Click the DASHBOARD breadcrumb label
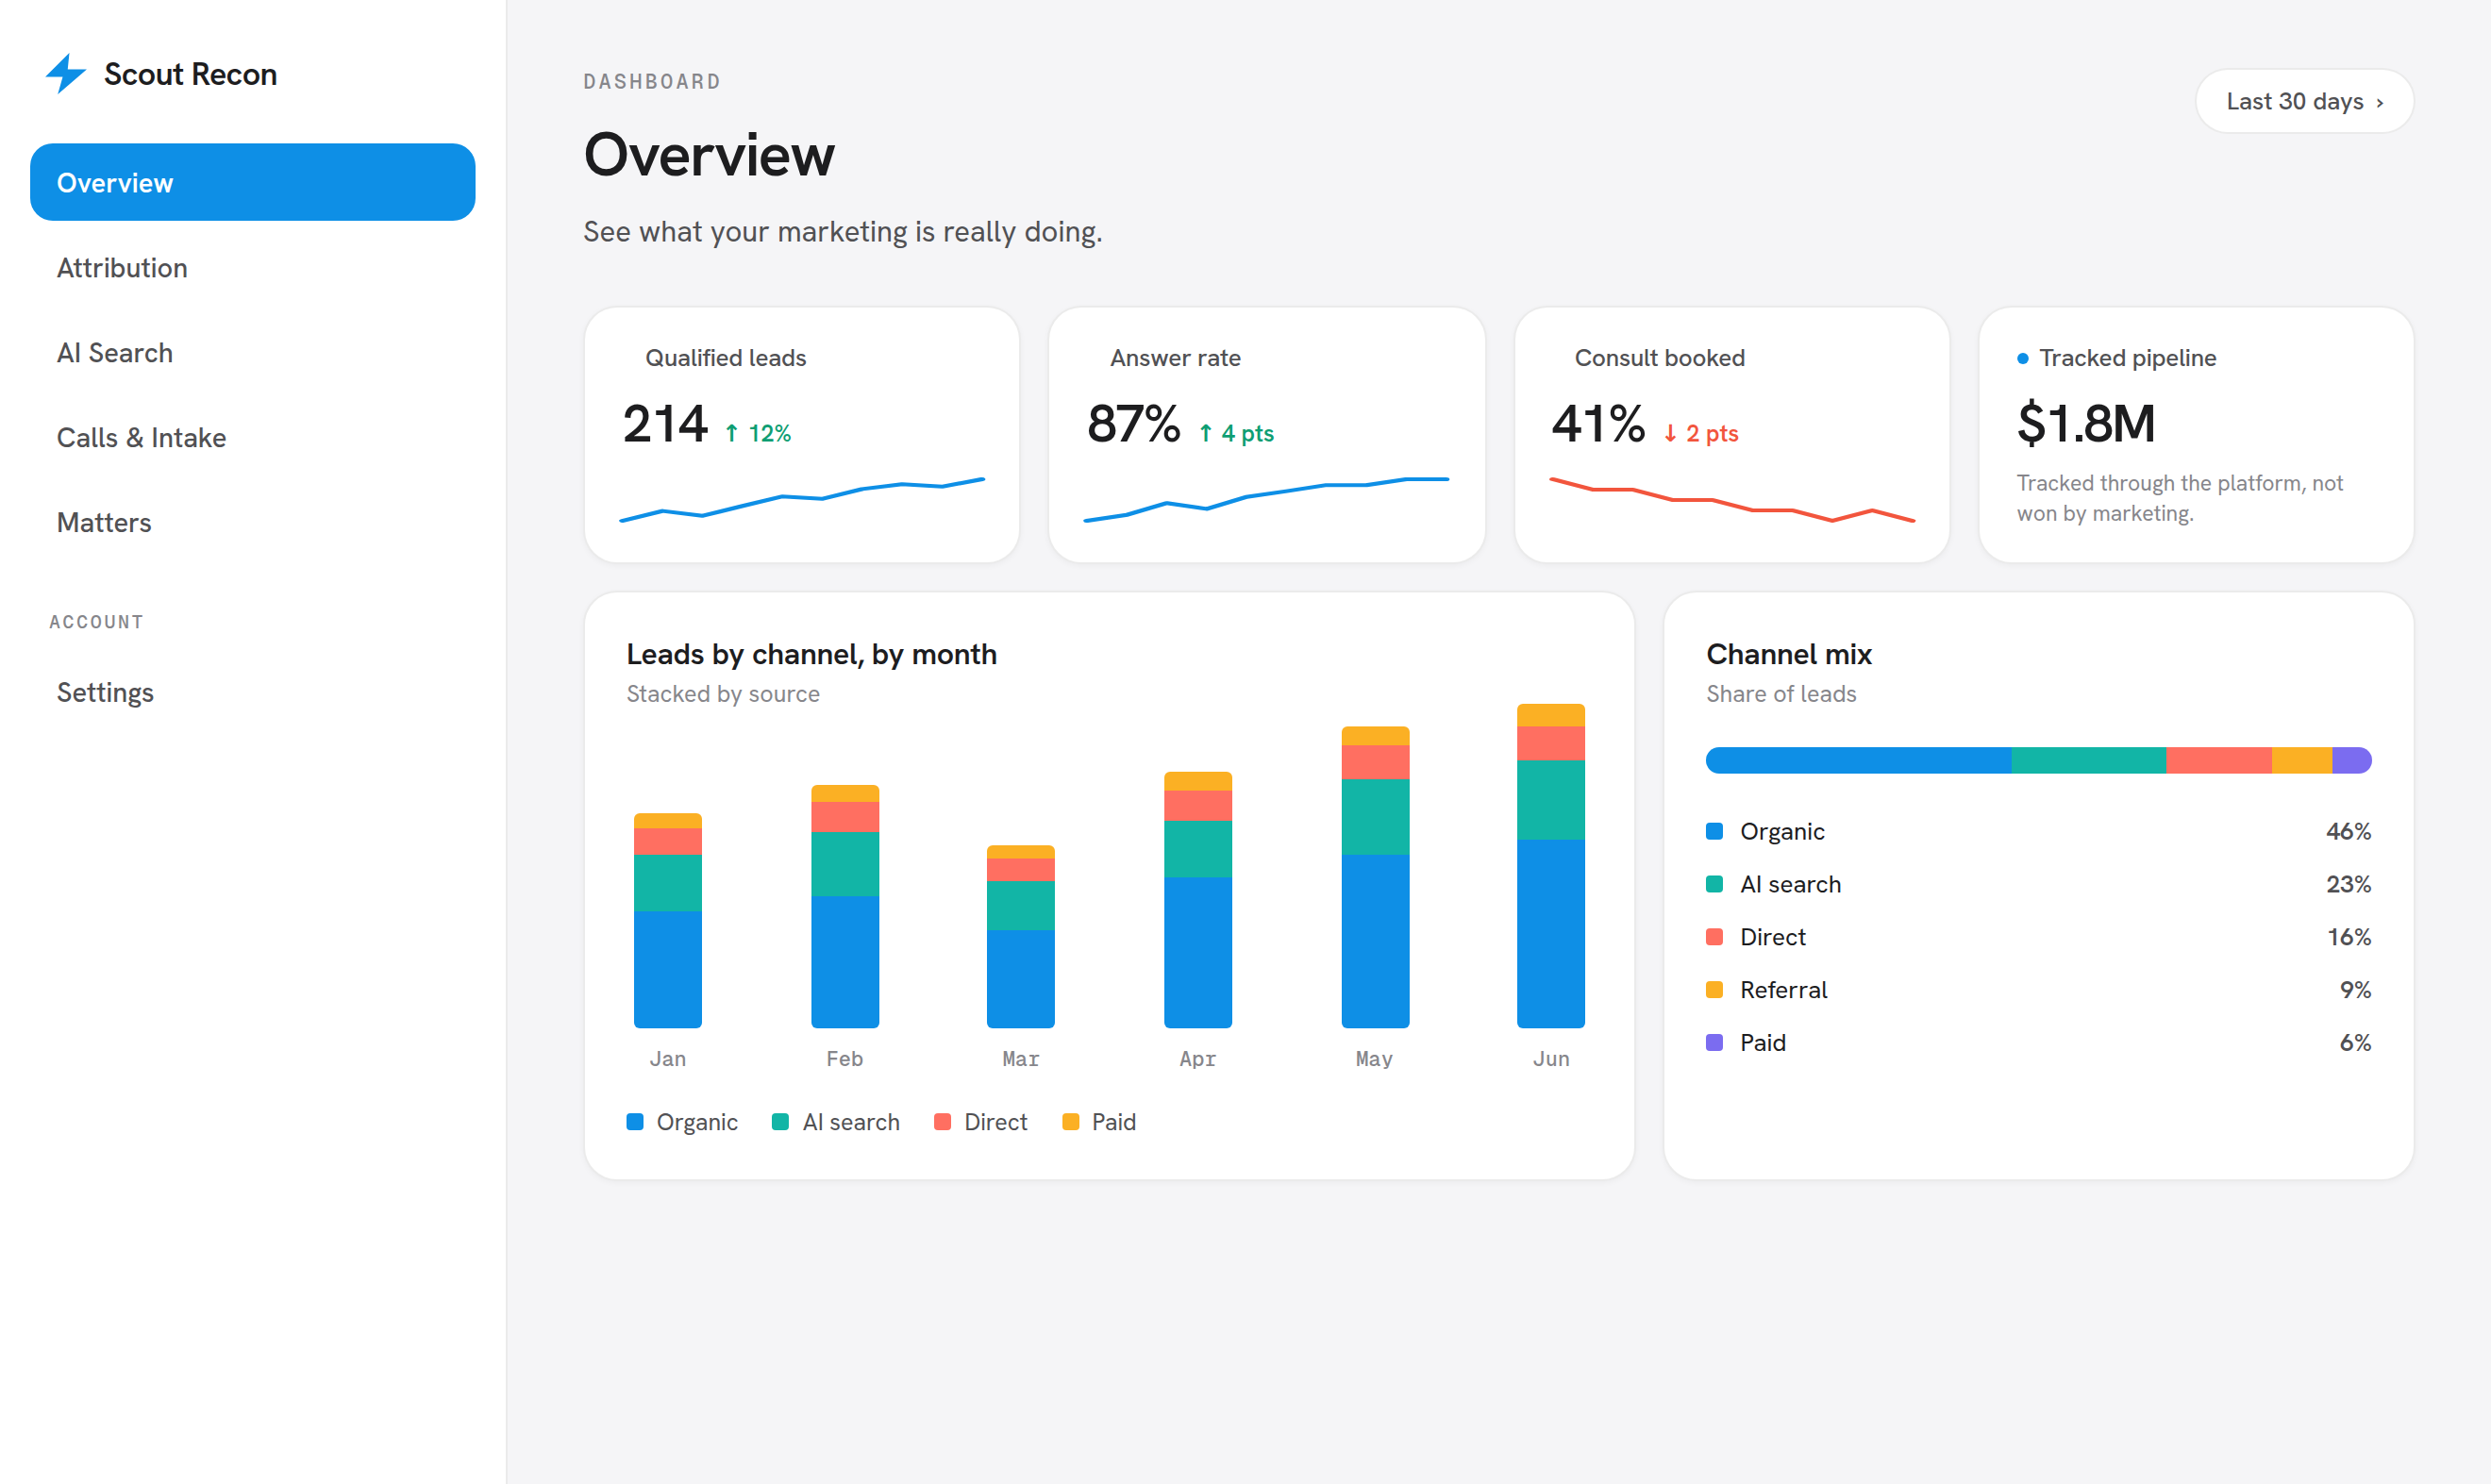The height and width of the screenshot is (1484, 2491). click(x=652, y=82)
